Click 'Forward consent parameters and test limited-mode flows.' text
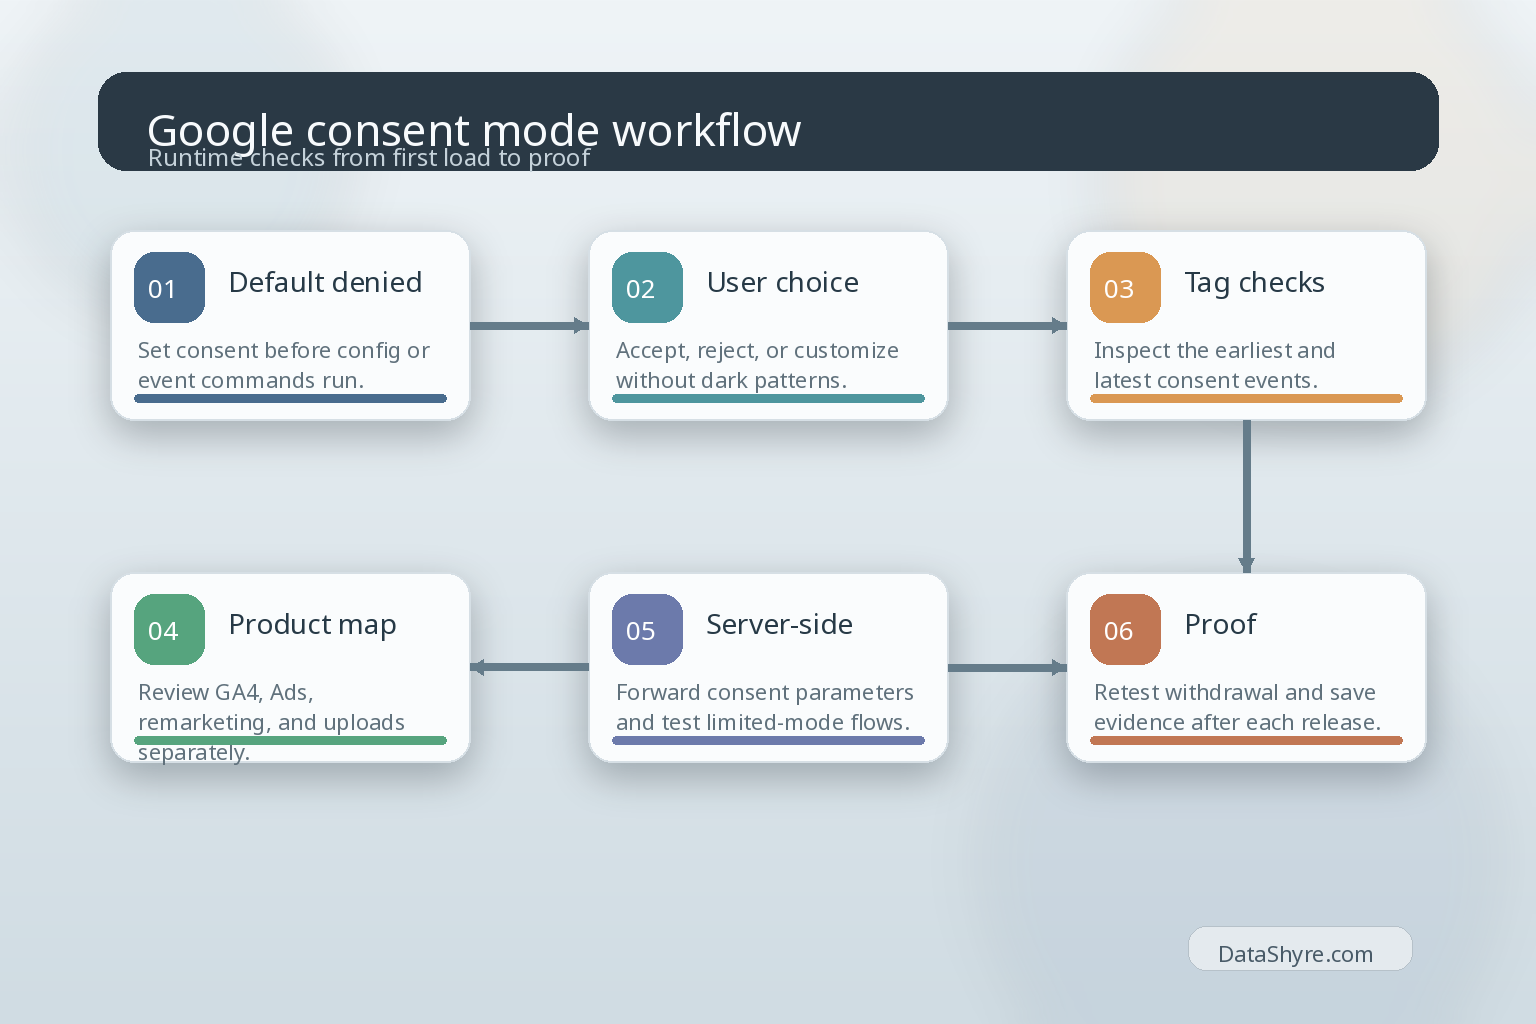 (x=765, y=707)
